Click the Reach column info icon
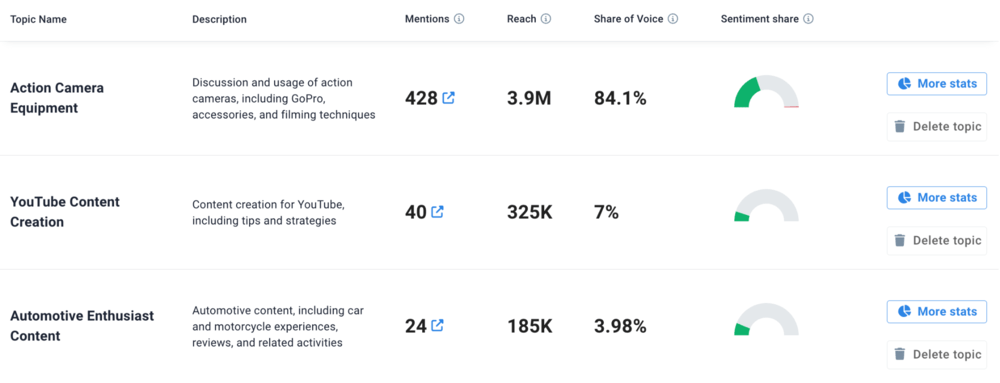1000x383 pixels. coord(546,19)
